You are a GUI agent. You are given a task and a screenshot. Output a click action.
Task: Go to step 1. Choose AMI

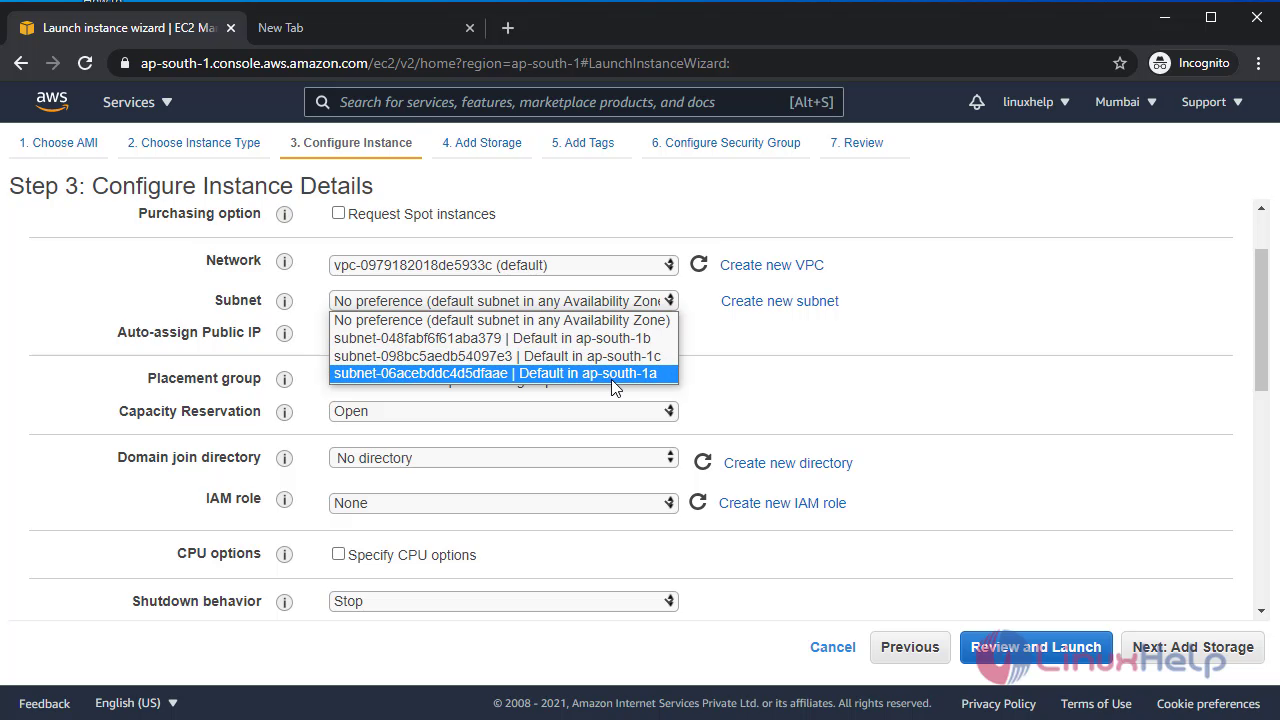point(59,143)
